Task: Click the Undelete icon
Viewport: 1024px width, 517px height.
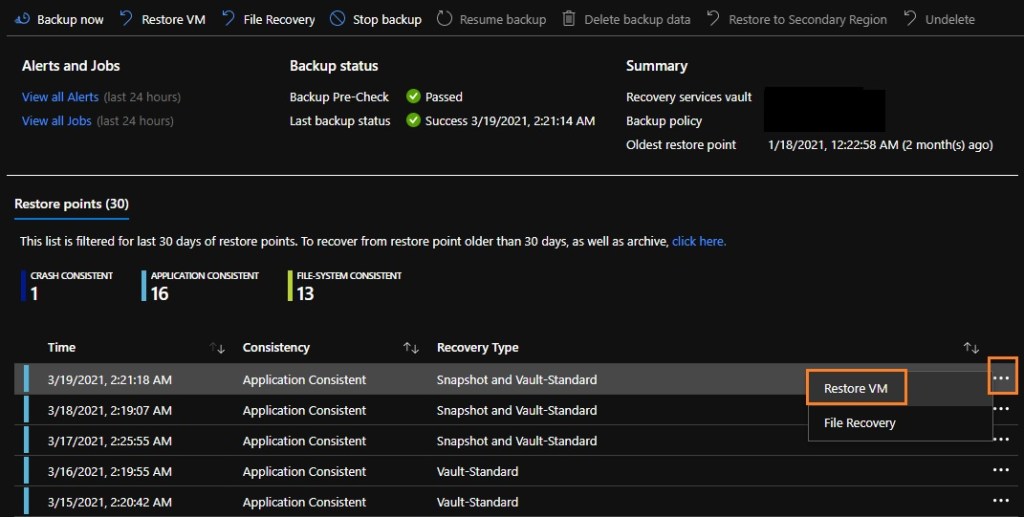Action: click(910, 18)
